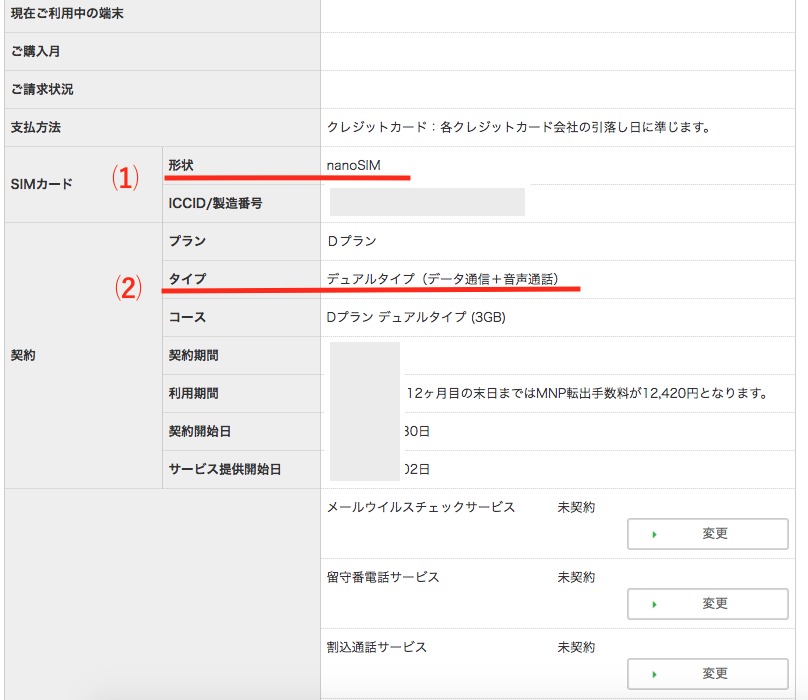This screenshot has width=808, height=700.
Task: Click the red (1) annotation marker
Action: click(124, 178)
